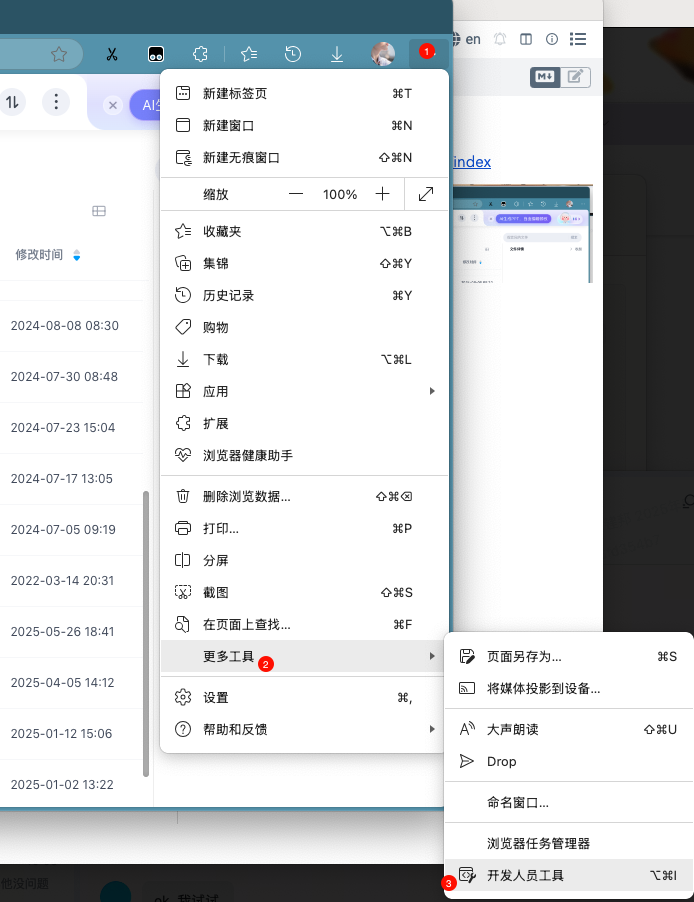Click the bookmark star icon in address bar
This screenshot has height=902, width=694.
tap(59, 55)
